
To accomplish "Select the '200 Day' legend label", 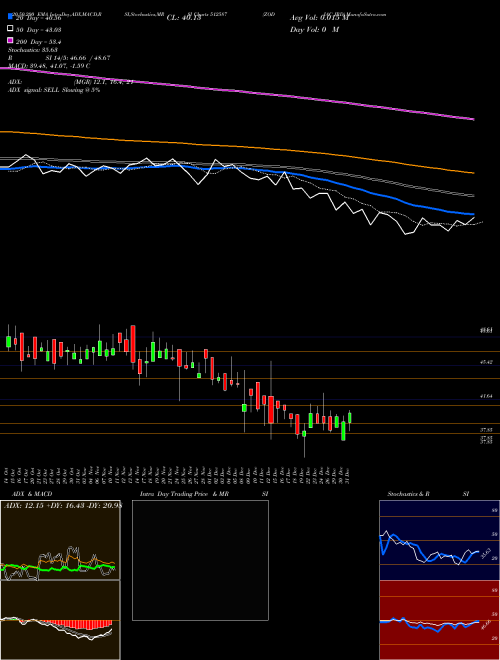I will (x=38, y=42).
